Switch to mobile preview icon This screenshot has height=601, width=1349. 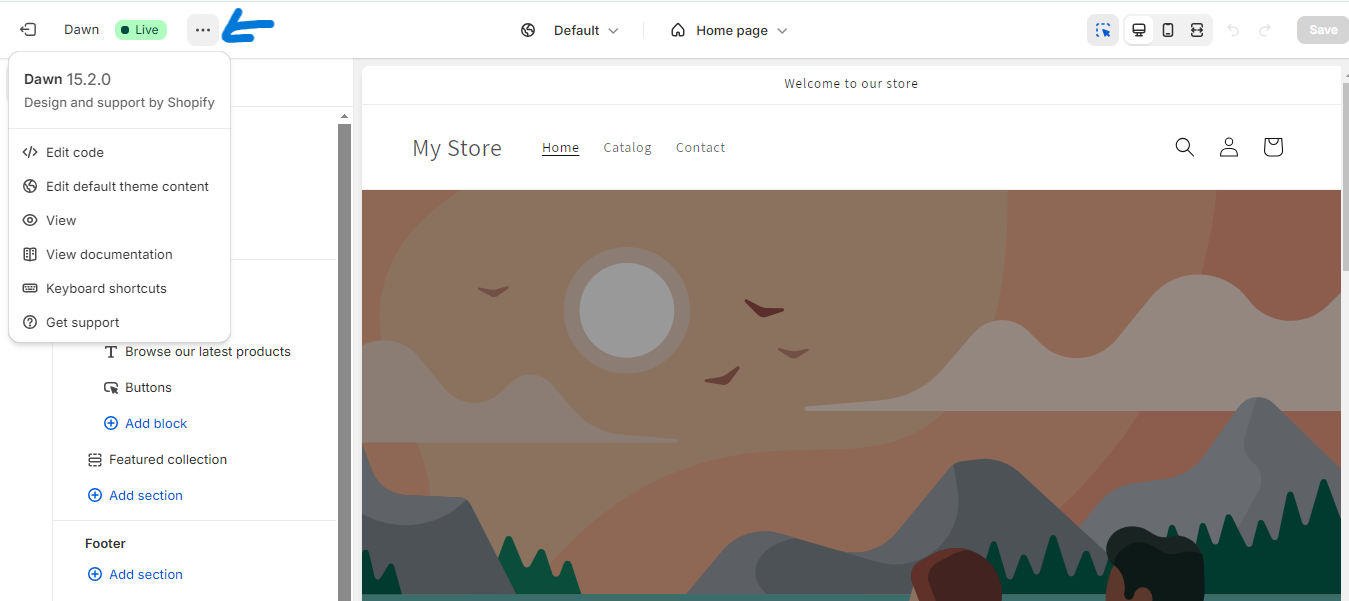point(1167,30)
